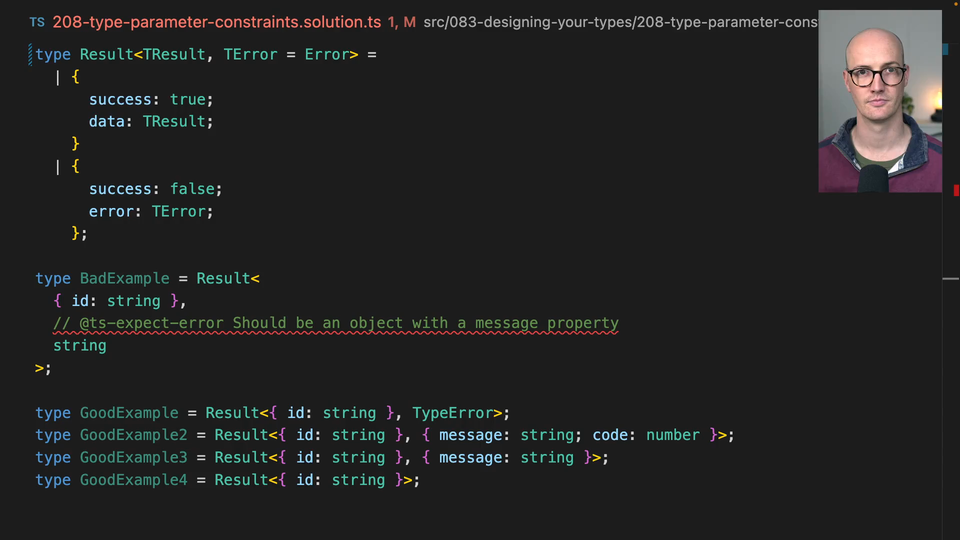Place cursor on the GoodExample4 type name

(x=133, y=480)
